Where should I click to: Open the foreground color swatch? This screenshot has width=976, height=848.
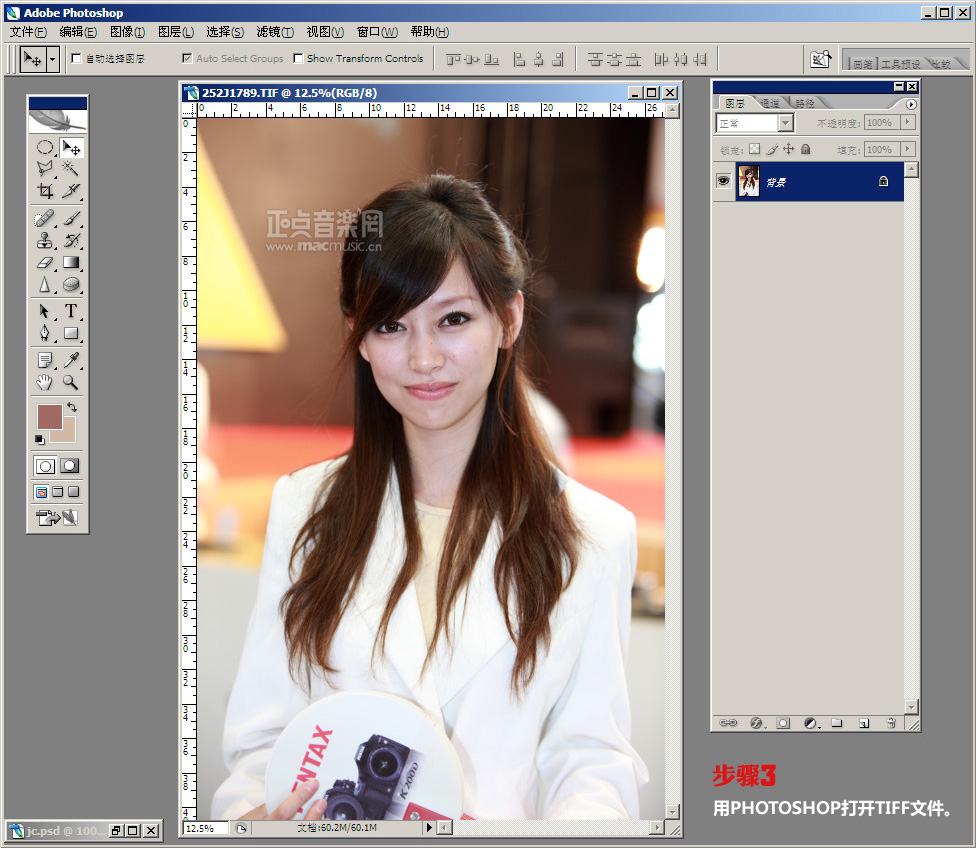(49, 416)
